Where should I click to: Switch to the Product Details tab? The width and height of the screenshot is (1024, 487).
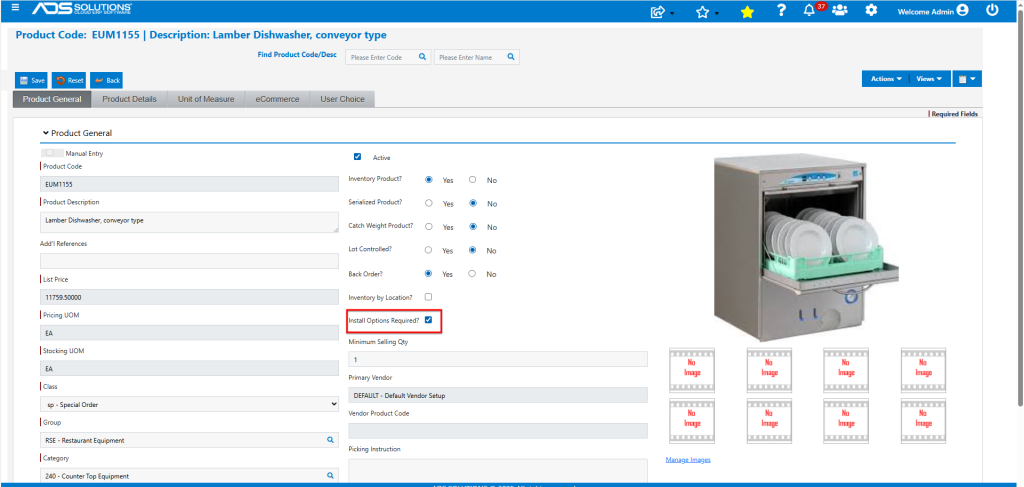click(129, 99)
